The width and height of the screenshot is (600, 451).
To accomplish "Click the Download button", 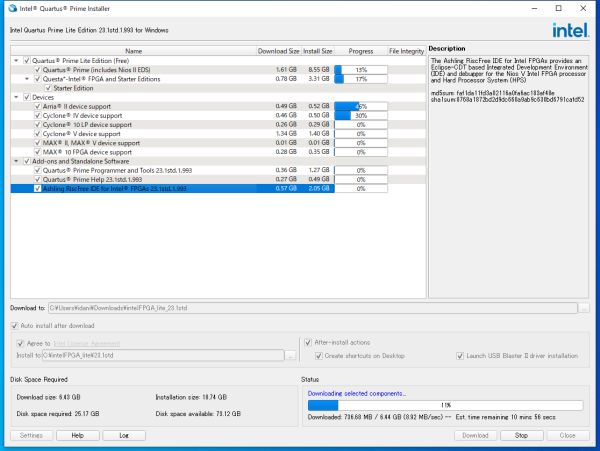I will click(475, 435).
